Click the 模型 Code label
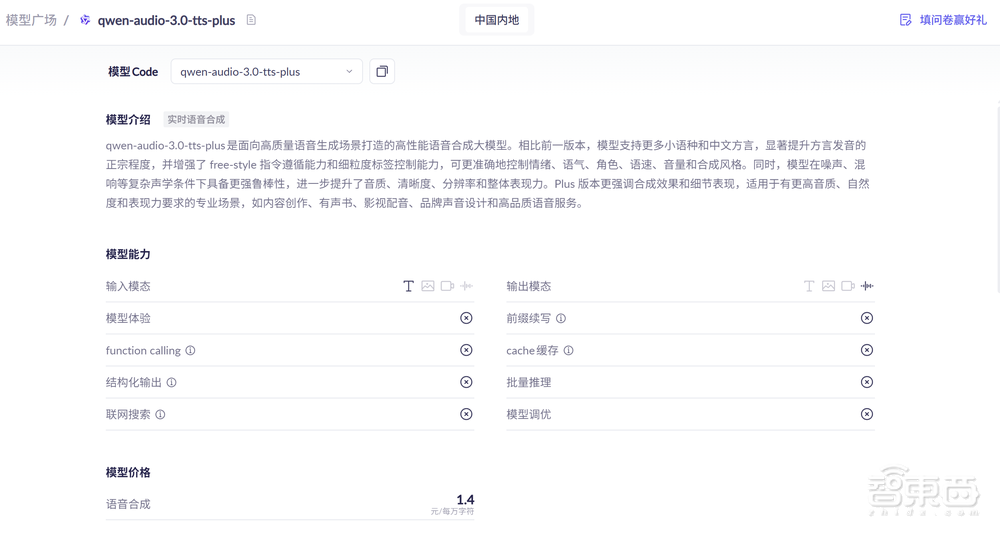The width and height of the screenshot is (1000, 535). (133, 71)
